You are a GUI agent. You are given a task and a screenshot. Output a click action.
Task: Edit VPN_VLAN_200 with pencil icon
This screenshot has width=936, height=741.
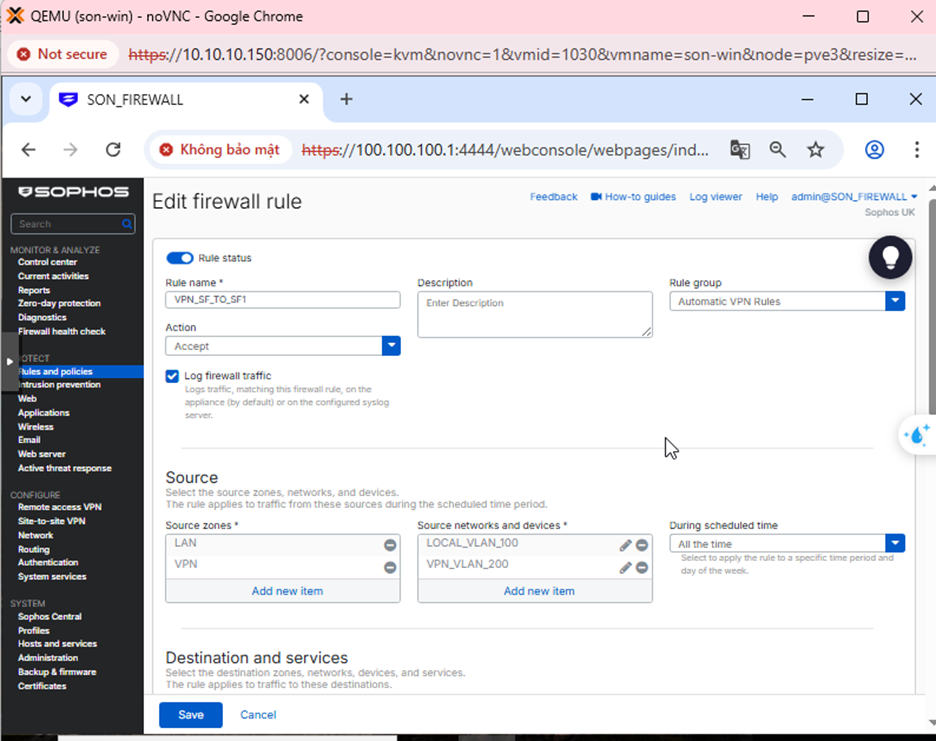[x=625, y=567]
